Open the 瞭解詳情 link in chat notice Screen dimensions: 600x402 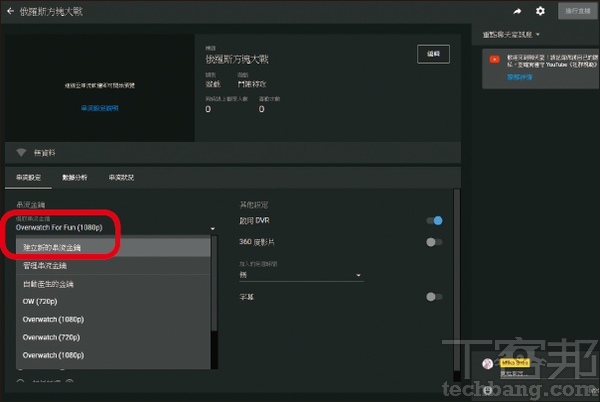coord(519,77)
